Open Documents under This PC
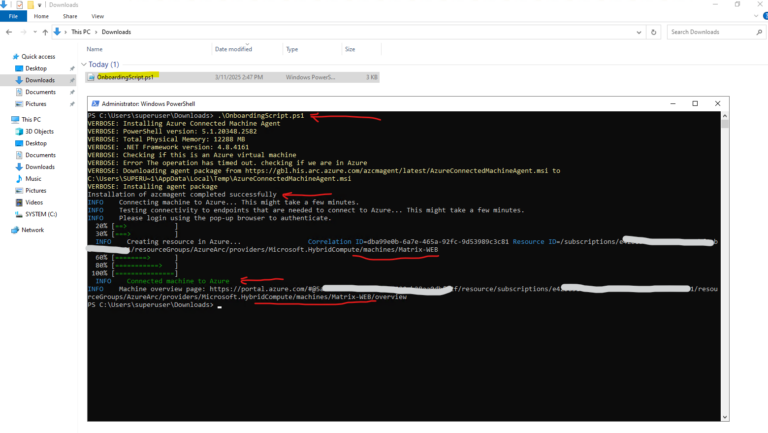 40,155
